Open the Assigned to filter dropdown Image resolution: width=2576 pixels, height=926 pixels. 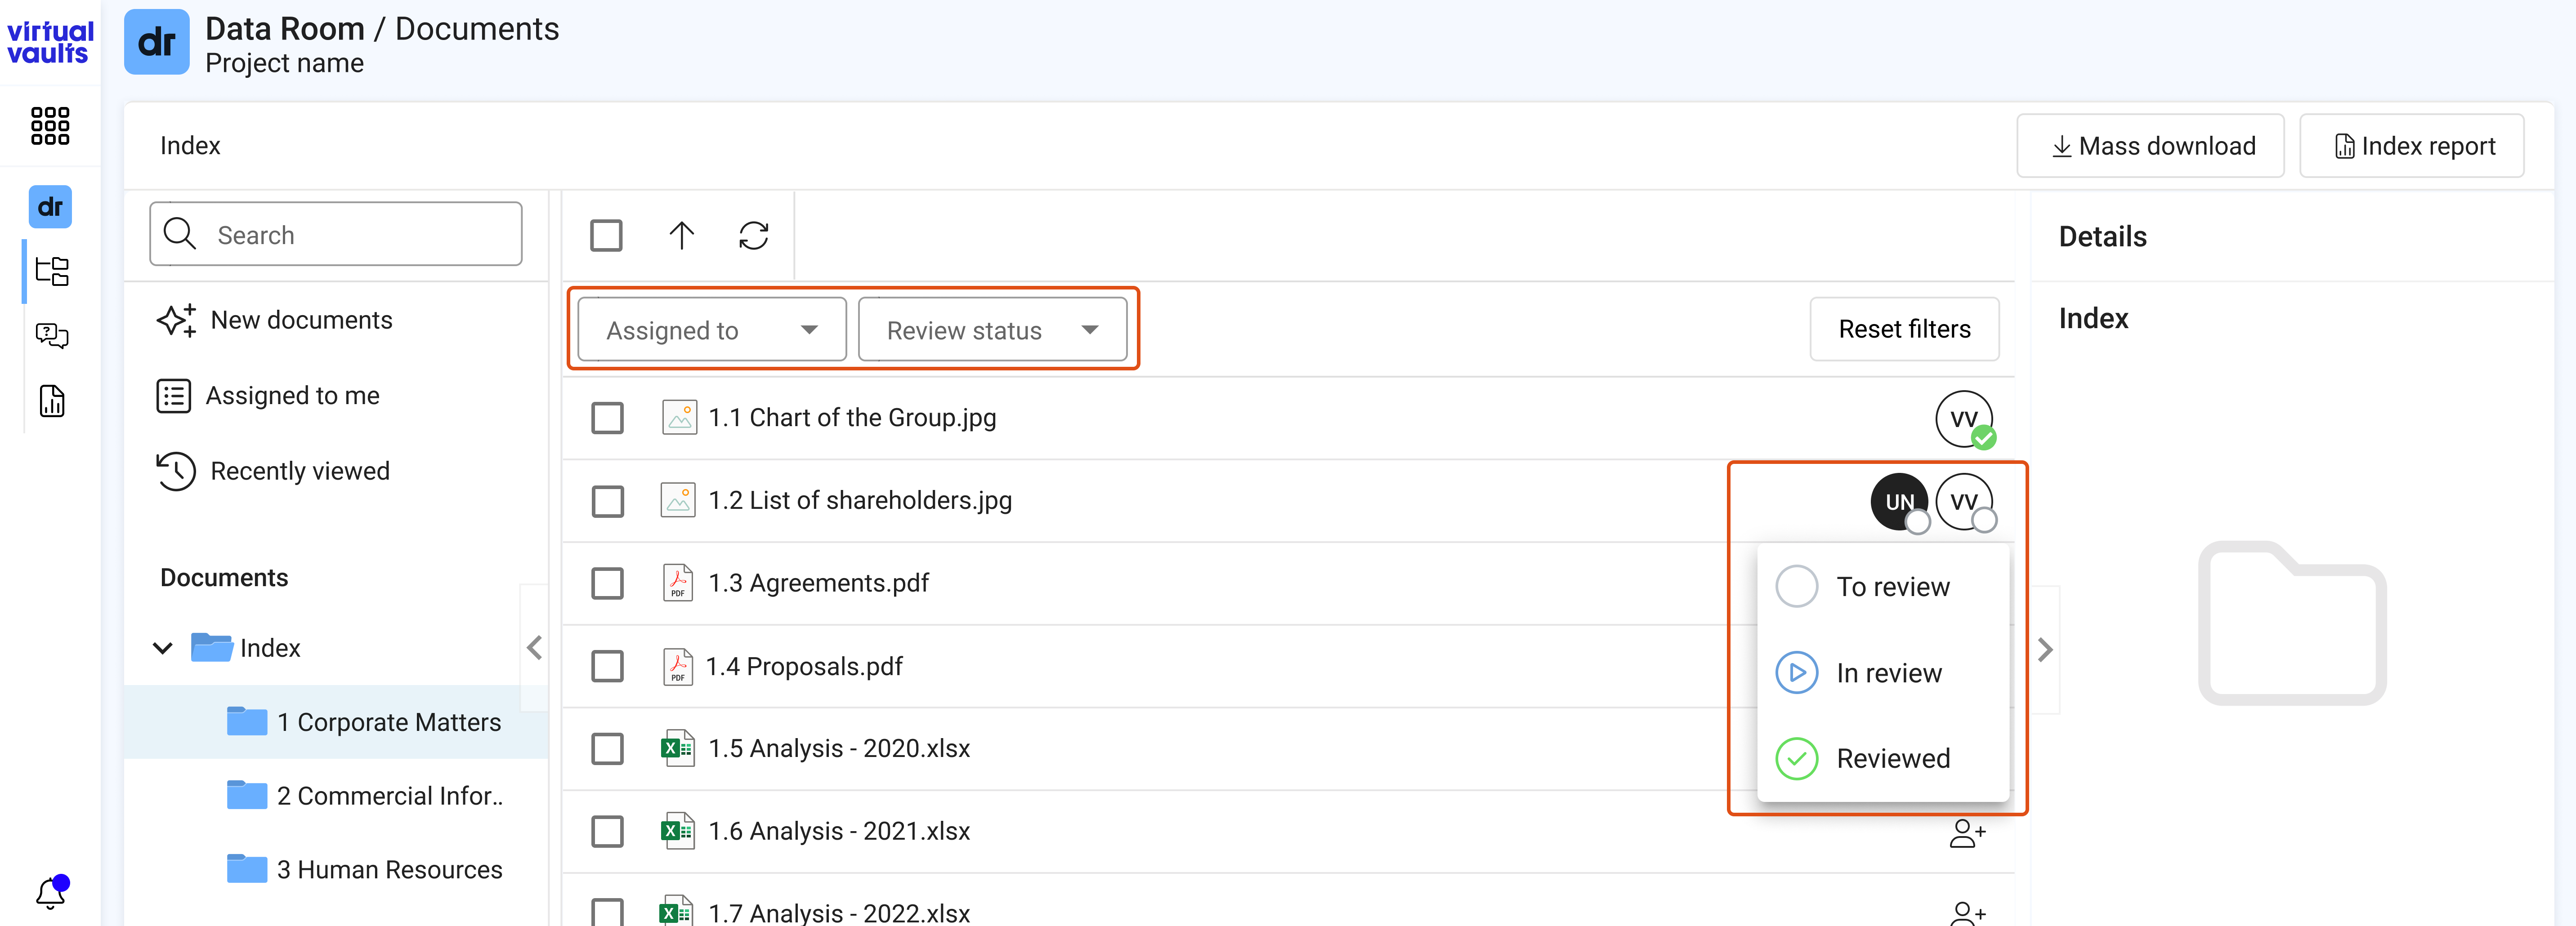(712, 330)
